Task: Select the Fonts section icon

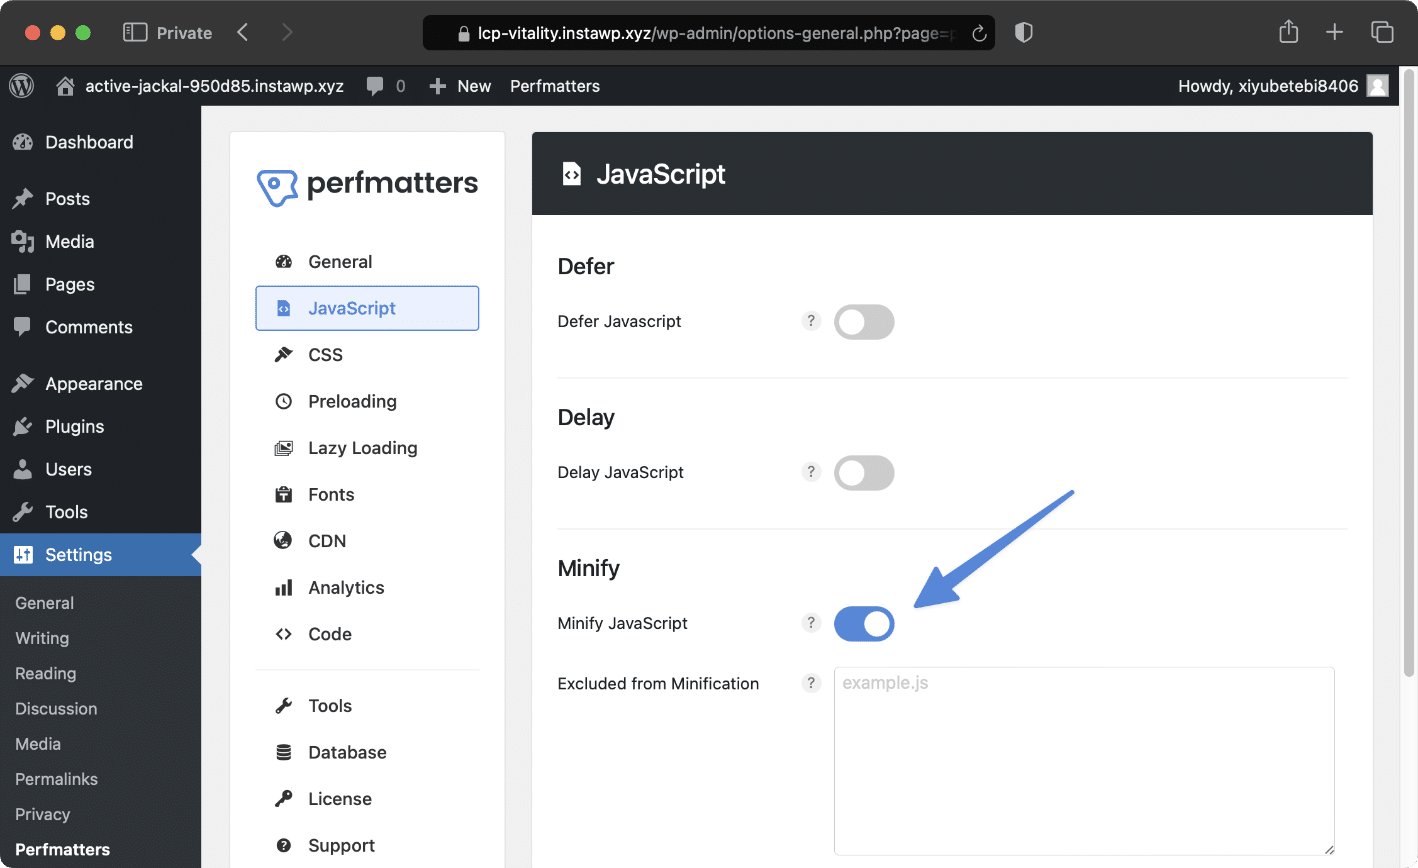Action: 284,494
